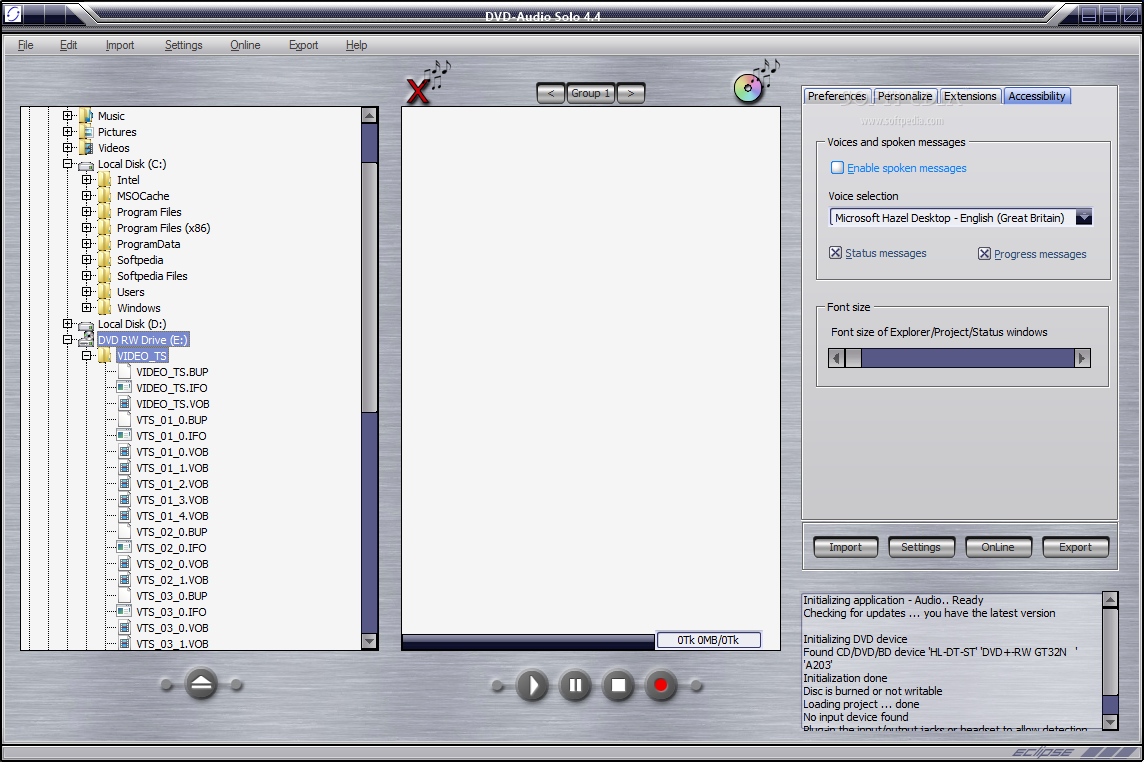Click the VTS_01_0.IFO file icon
Image resolution: width=1144 pixels, height=762 pixels.
[x=124, y=436]
